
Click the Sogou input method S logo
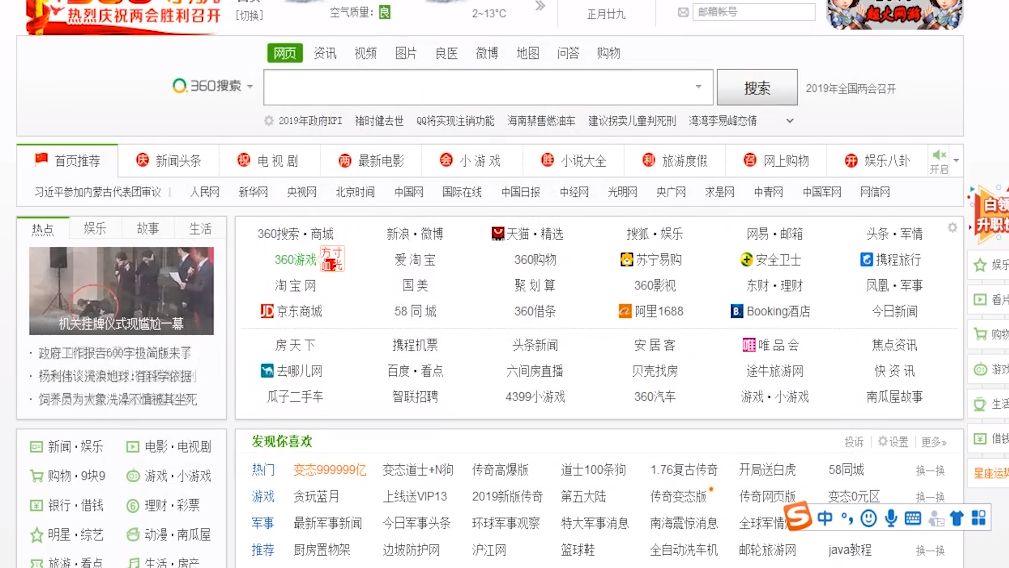799,517
